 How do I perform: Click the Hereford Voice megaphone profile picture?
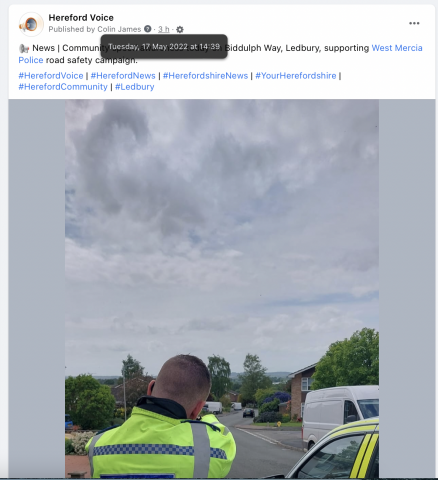(31, 24)
